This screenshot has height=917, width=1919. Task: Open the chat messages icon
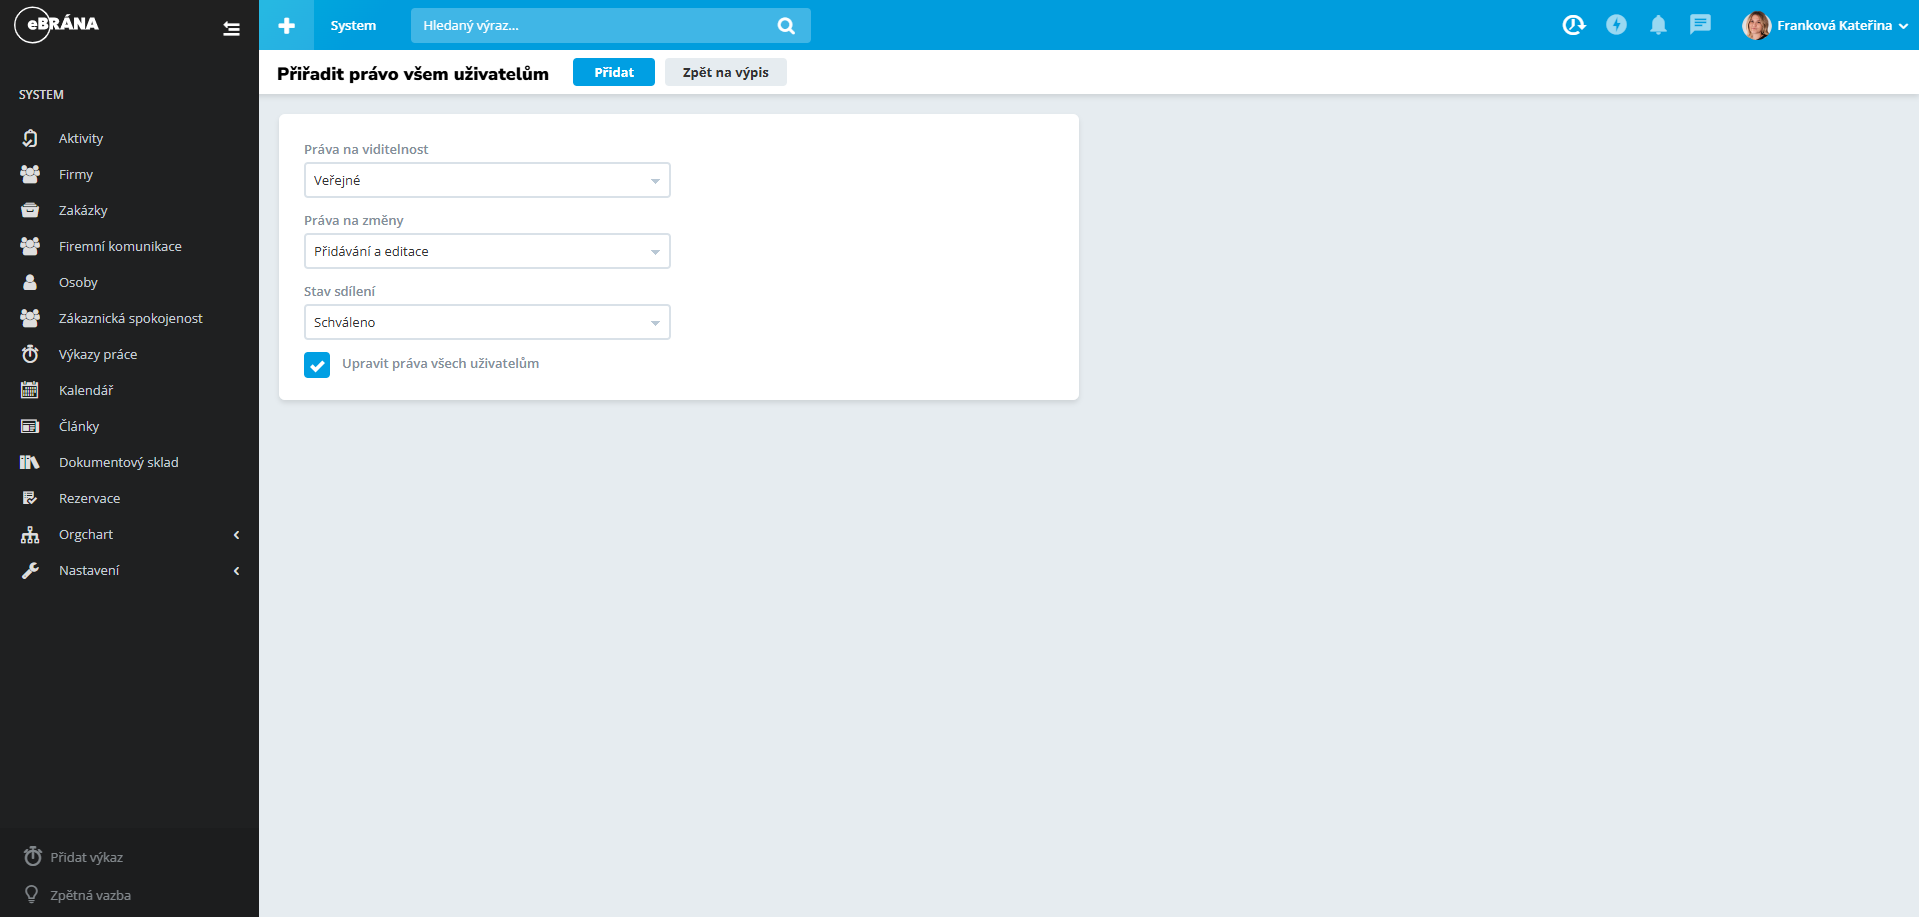click(1700, 25)
